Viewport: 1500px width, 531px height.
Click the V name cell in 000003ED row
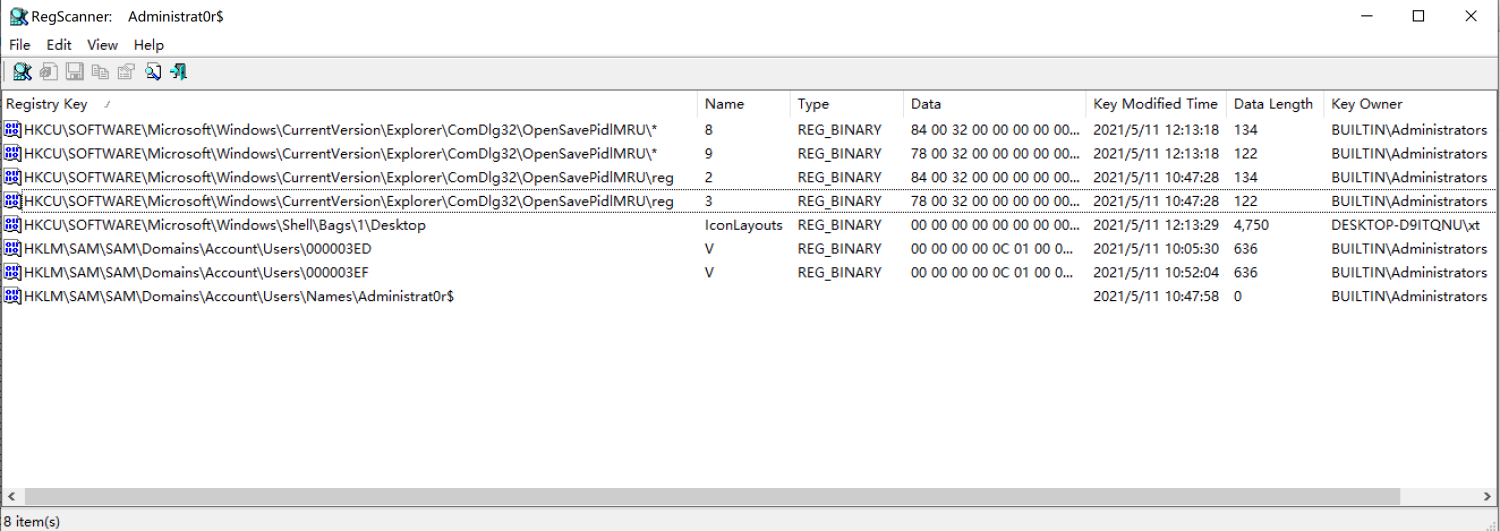point(709,249)
